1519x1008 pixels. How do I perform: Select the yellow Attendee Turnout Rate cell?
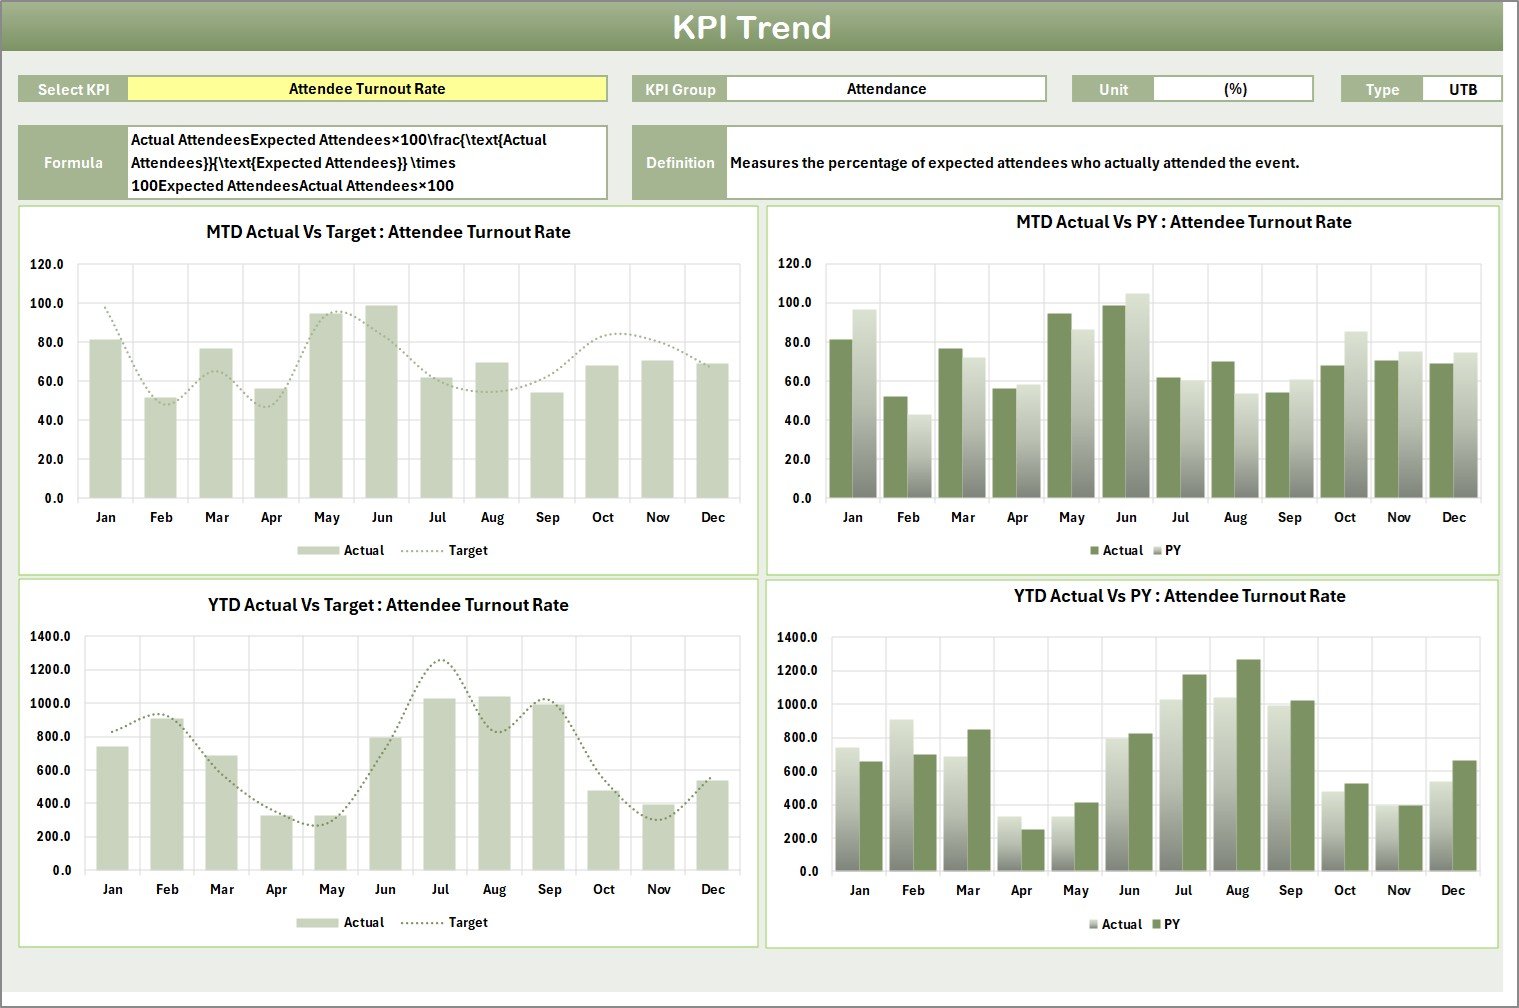tap(368, 88)
